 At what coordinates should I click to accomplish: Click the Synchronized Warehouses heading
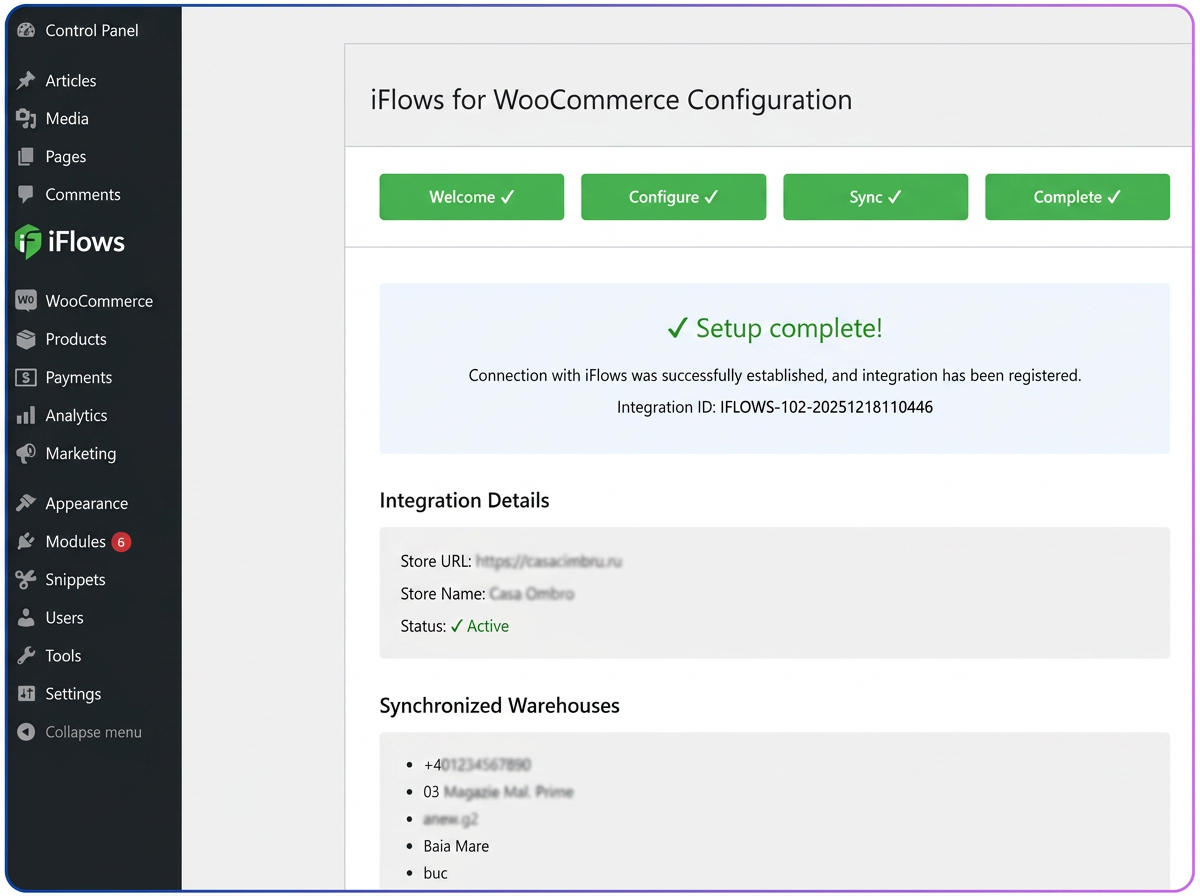pos(500,706)
